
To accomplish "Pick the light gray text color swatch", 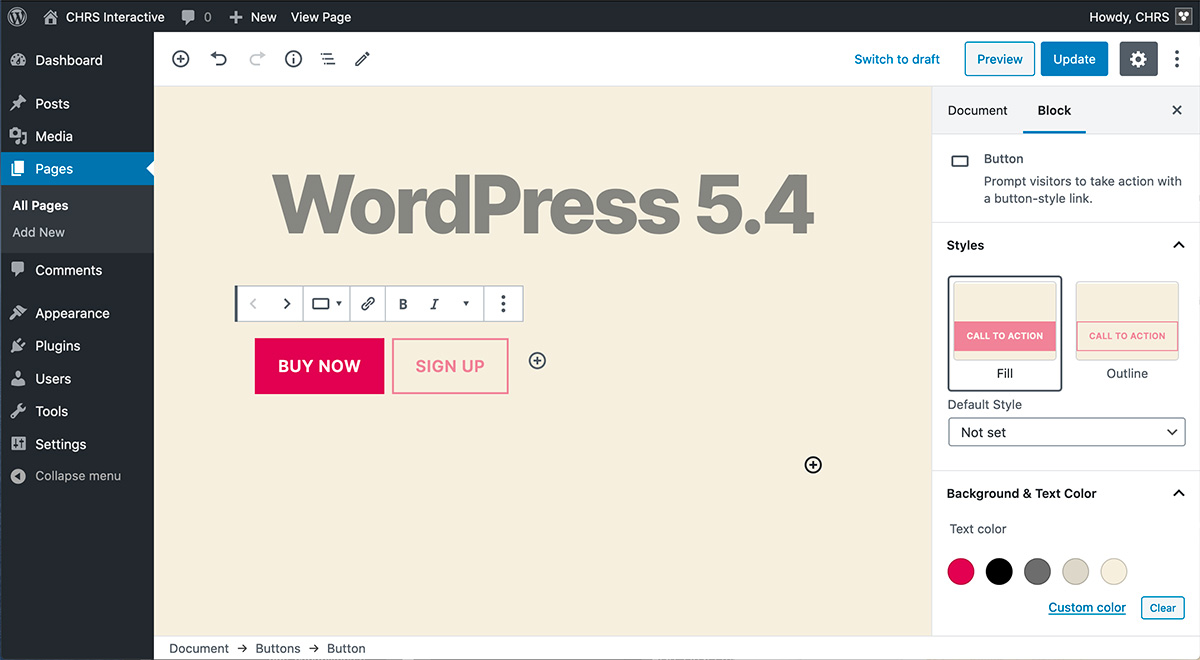I will (x=1076, y=572).
